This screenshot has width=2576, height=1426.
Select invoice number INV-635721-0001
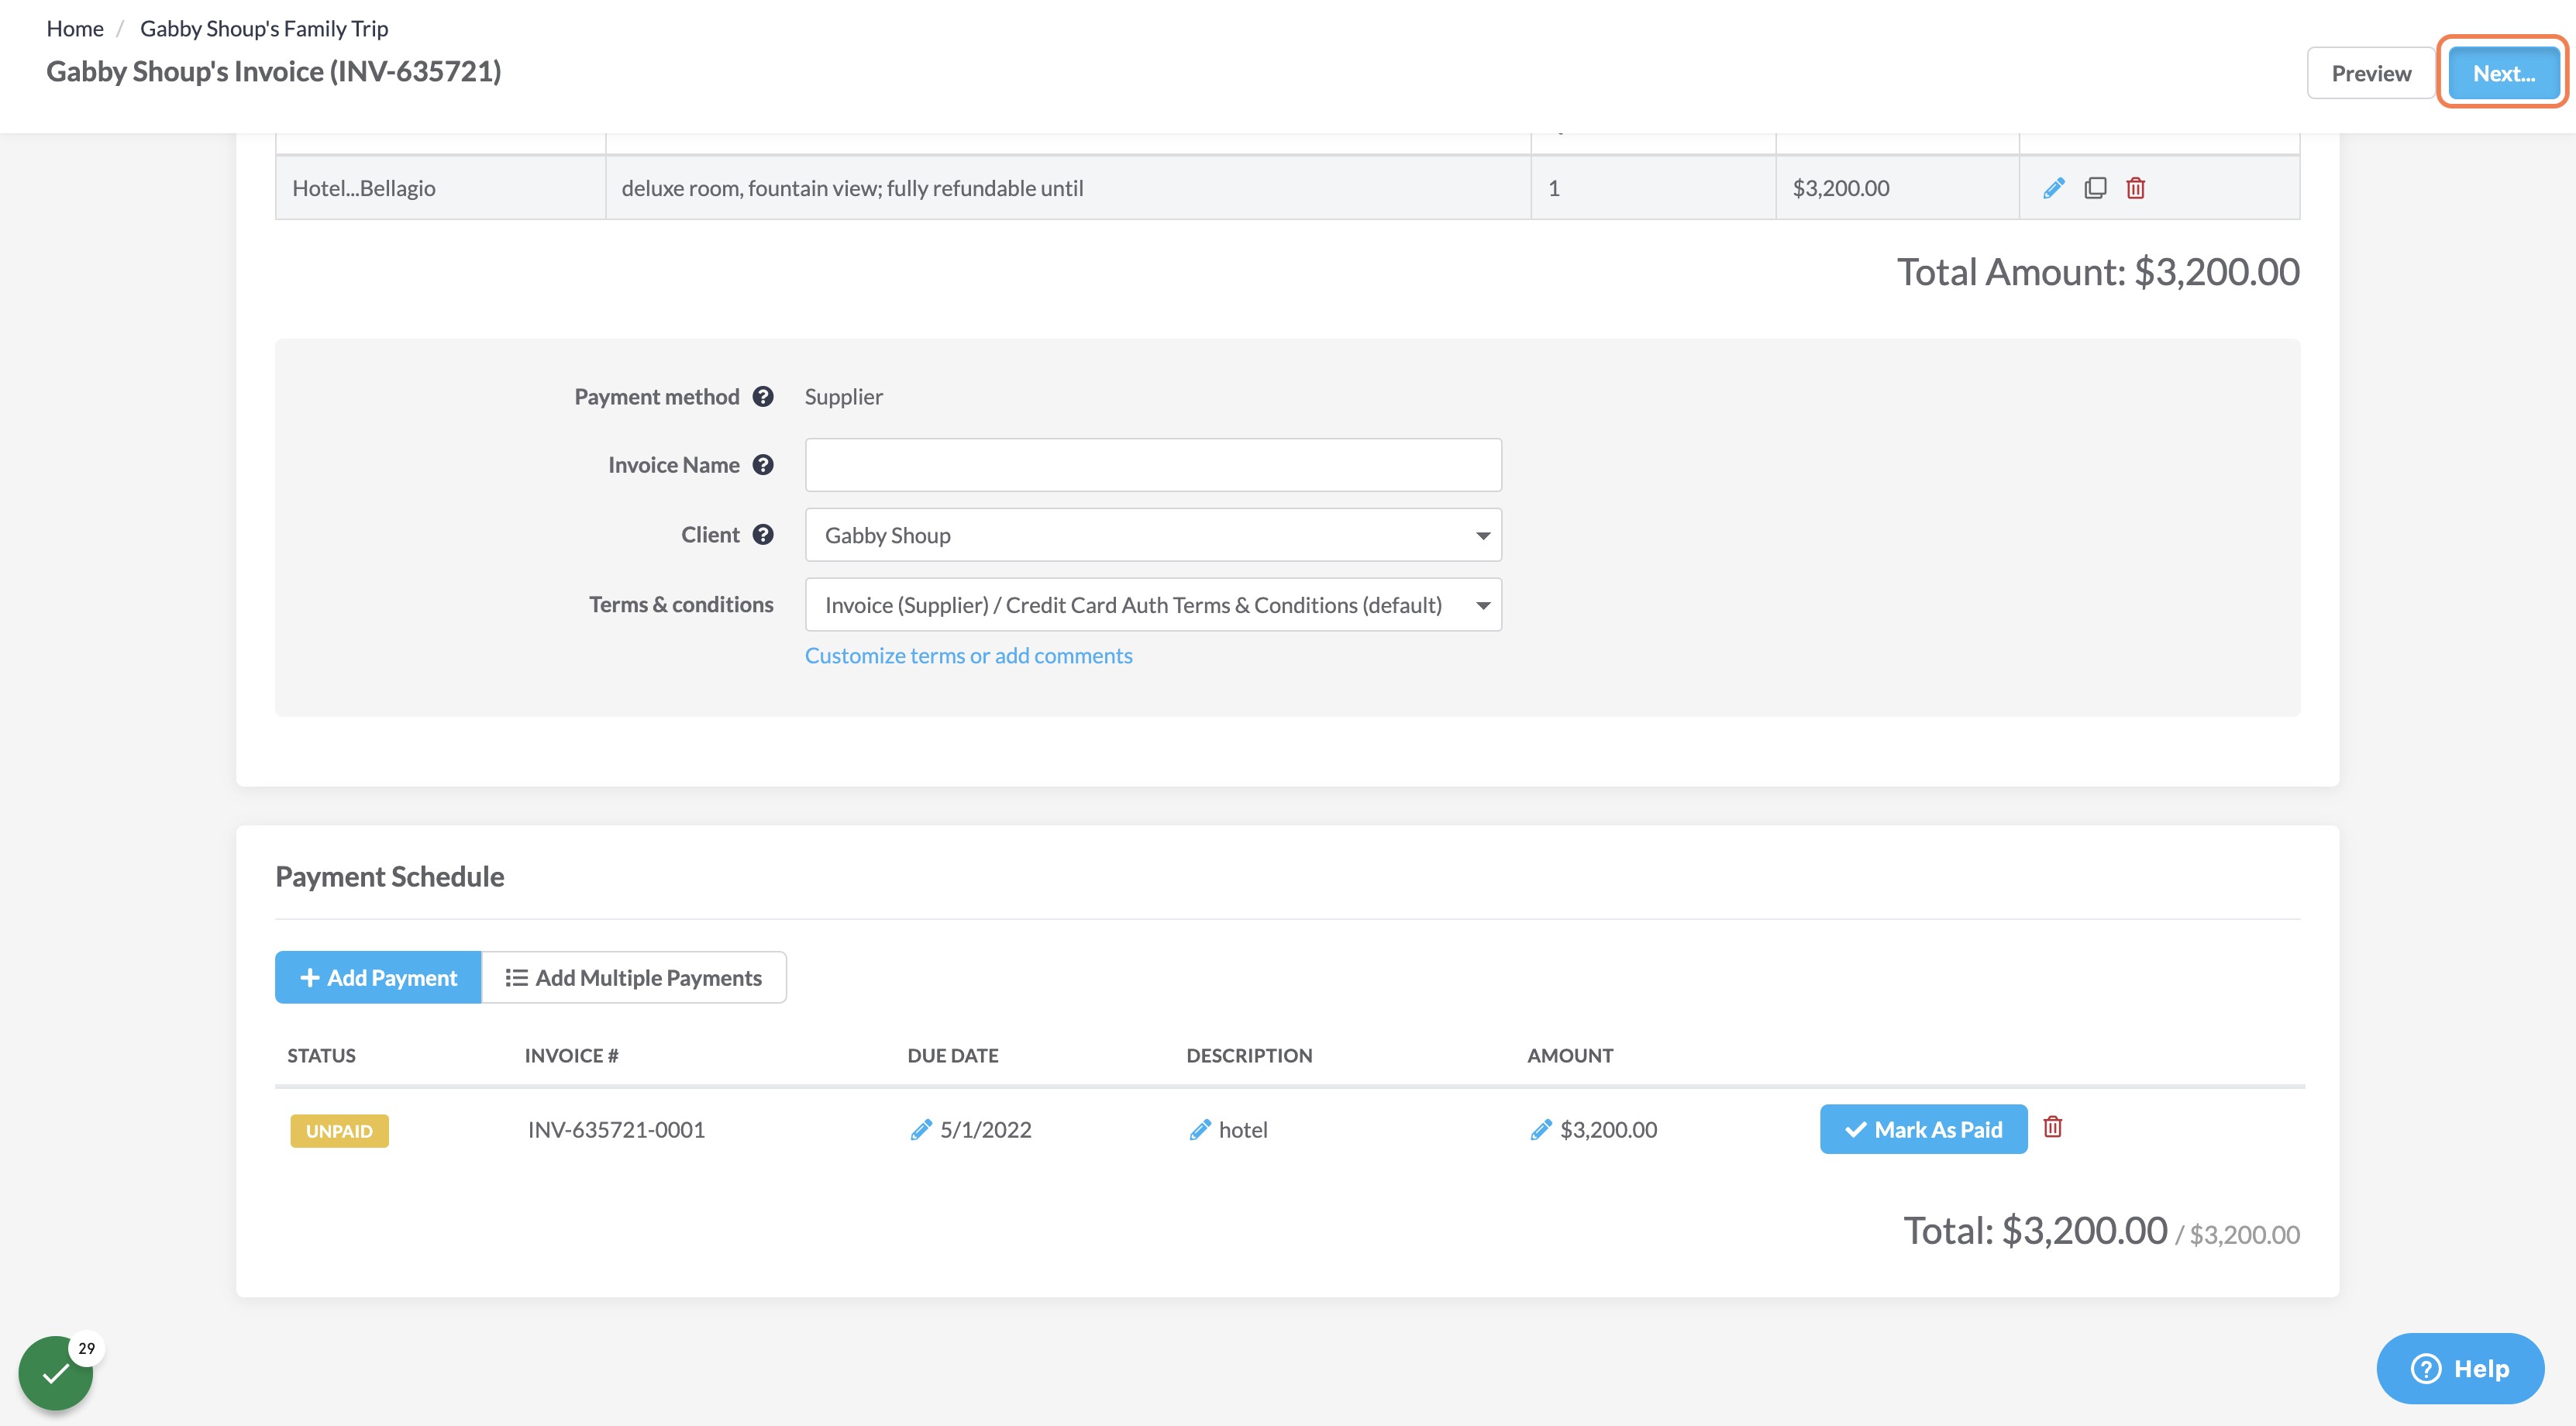pyautogui.click(x=616, y=1130)
